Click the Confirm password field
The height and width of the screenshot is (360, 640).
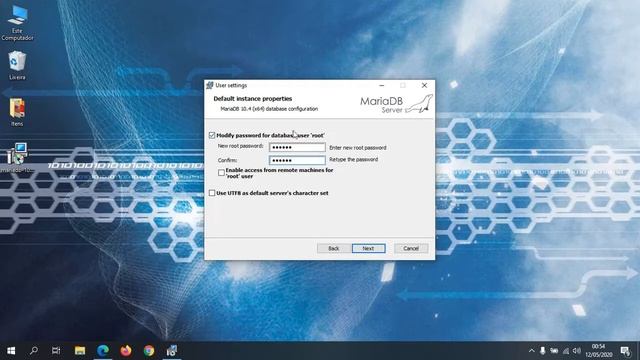coord(297,160)
